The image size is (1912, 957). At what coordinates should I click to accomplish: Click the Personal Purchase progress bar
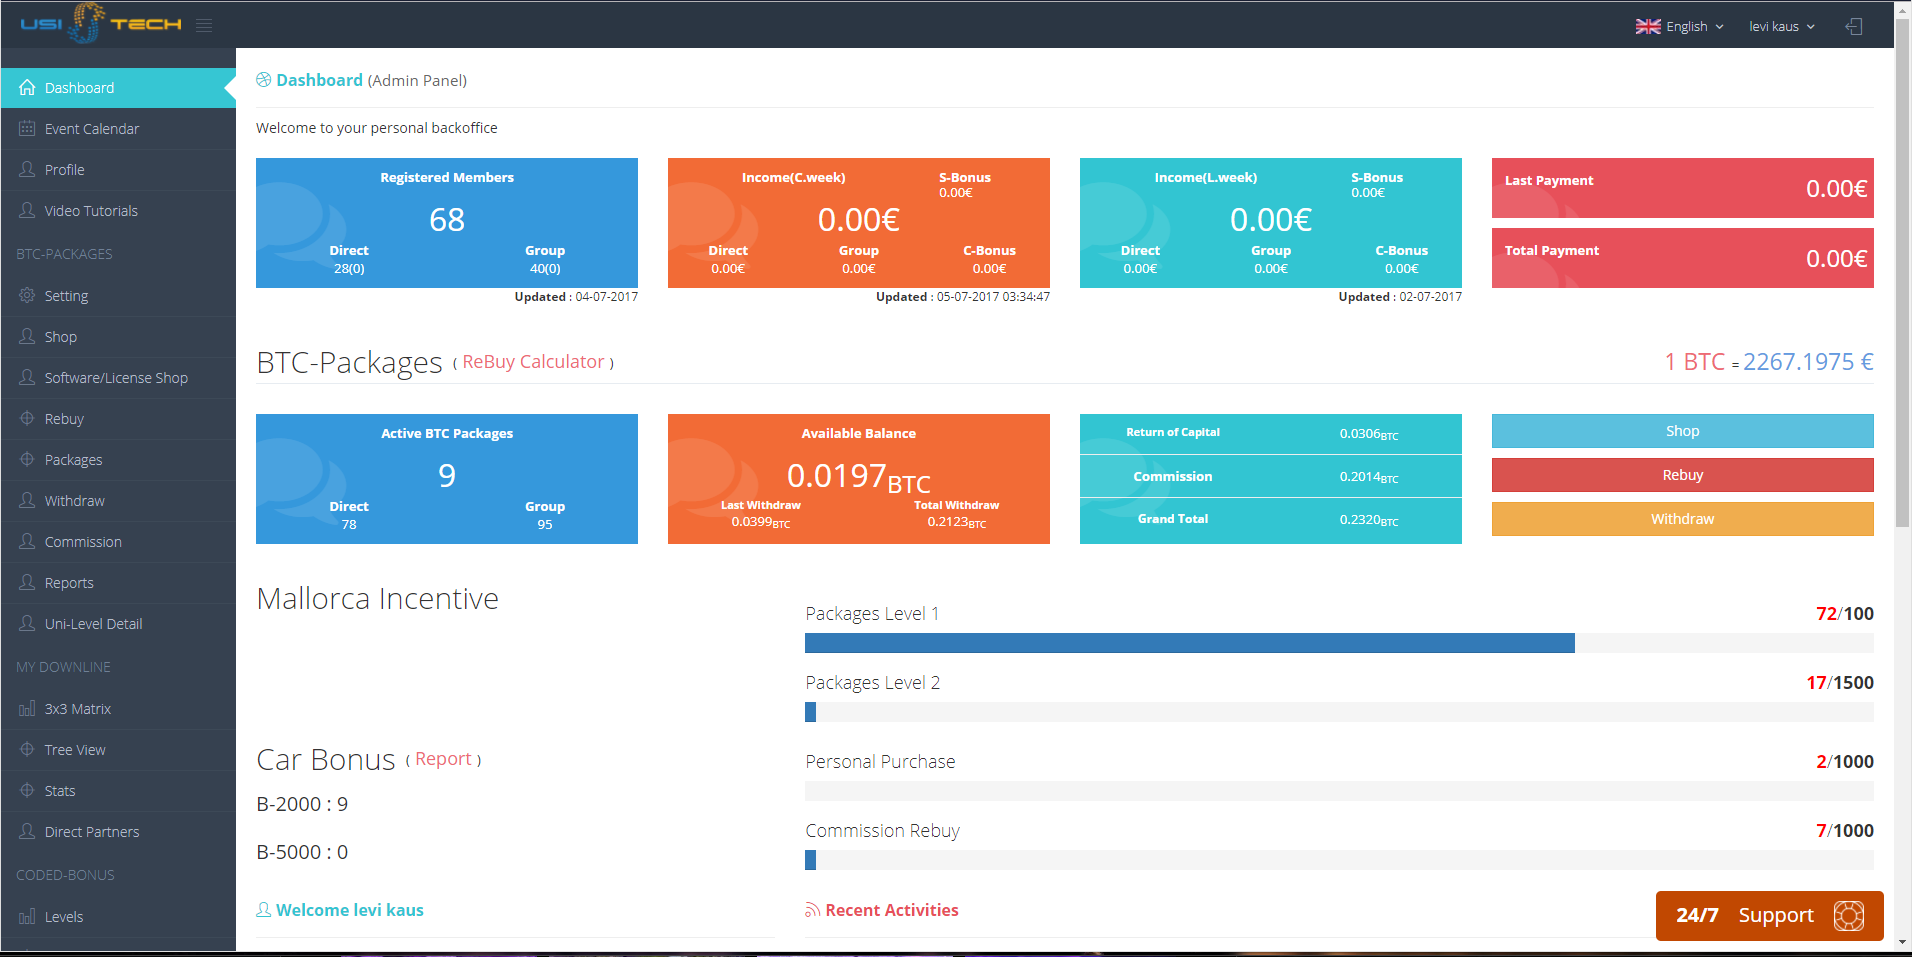(x=1339, y=791)
